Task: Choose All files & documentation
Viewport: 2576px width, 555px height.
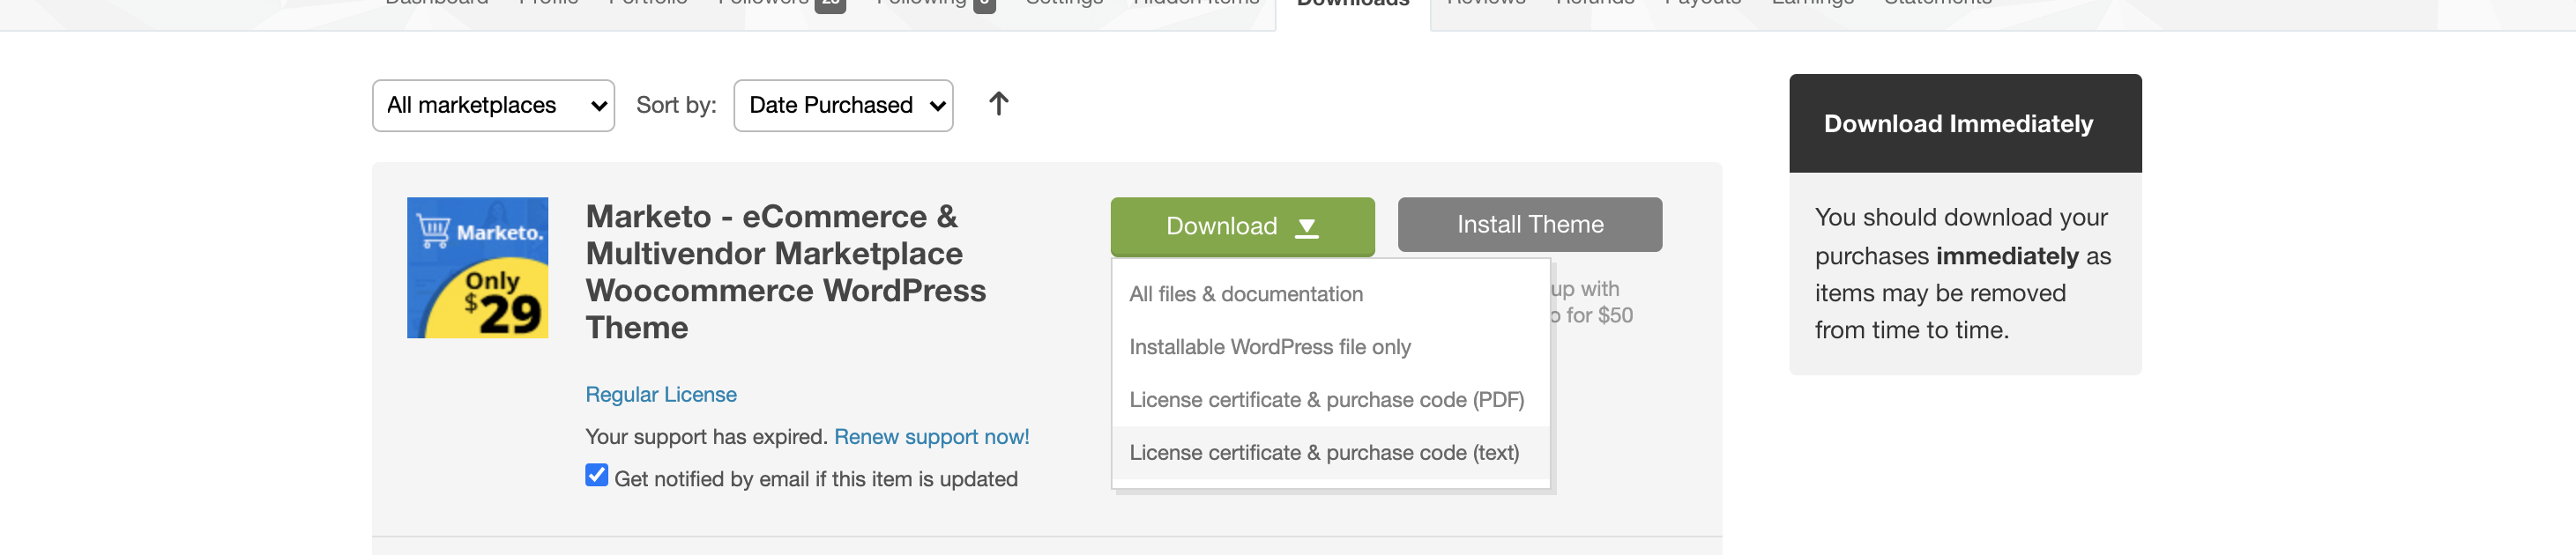Action: coord(1330,294)
